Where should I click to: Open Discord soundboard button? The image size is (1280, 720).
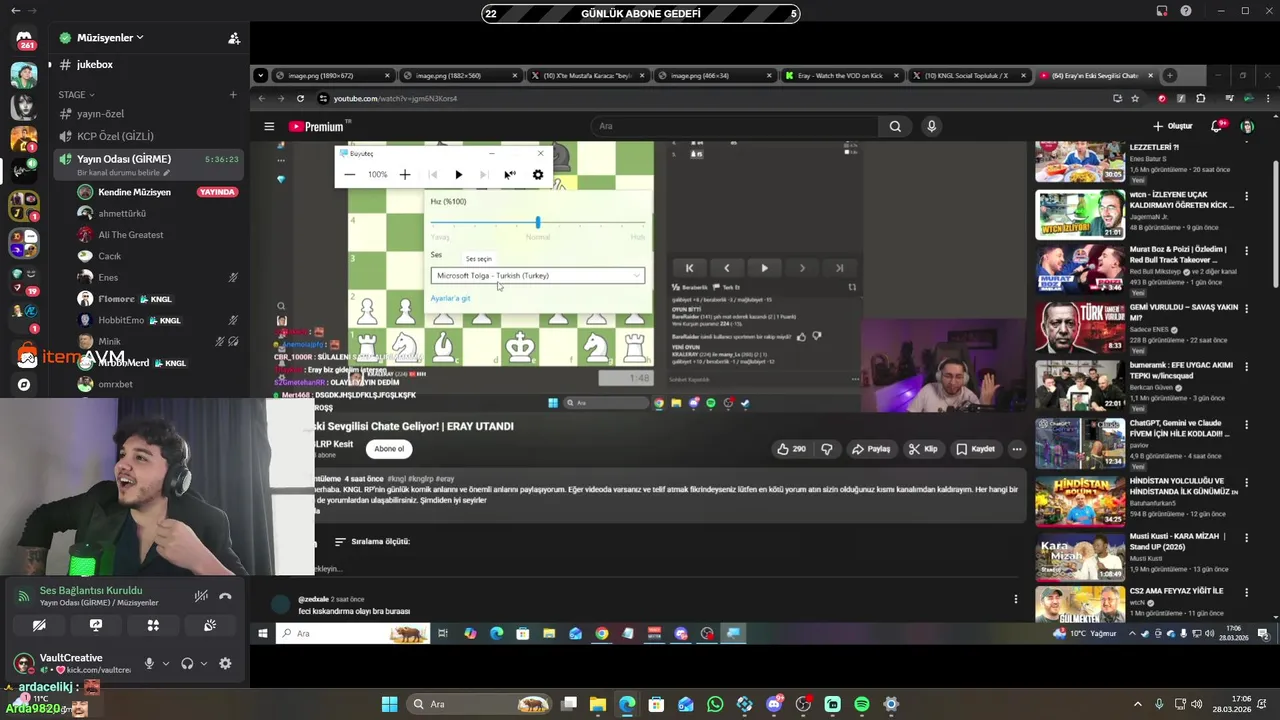coord(210,625)
